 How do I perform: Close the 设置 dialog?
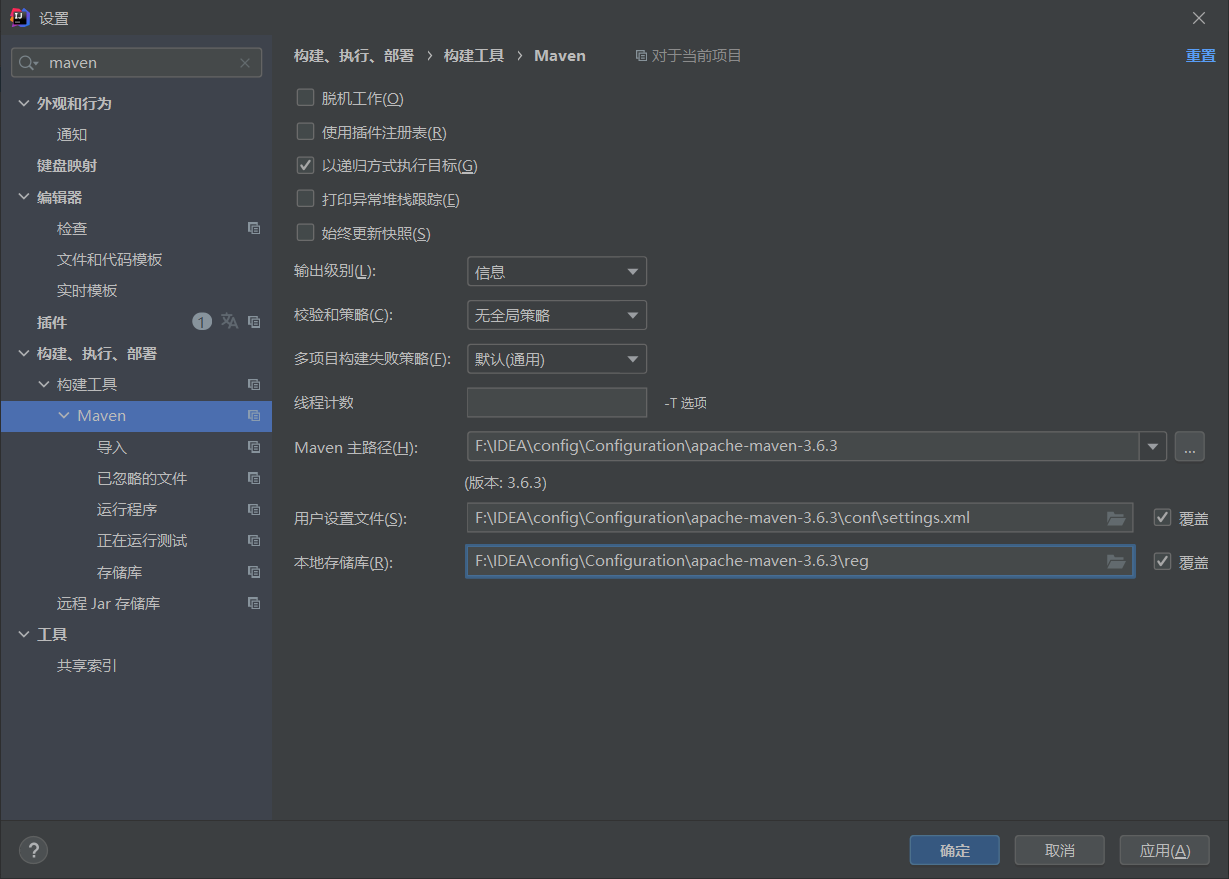[x=1199, y=18]
